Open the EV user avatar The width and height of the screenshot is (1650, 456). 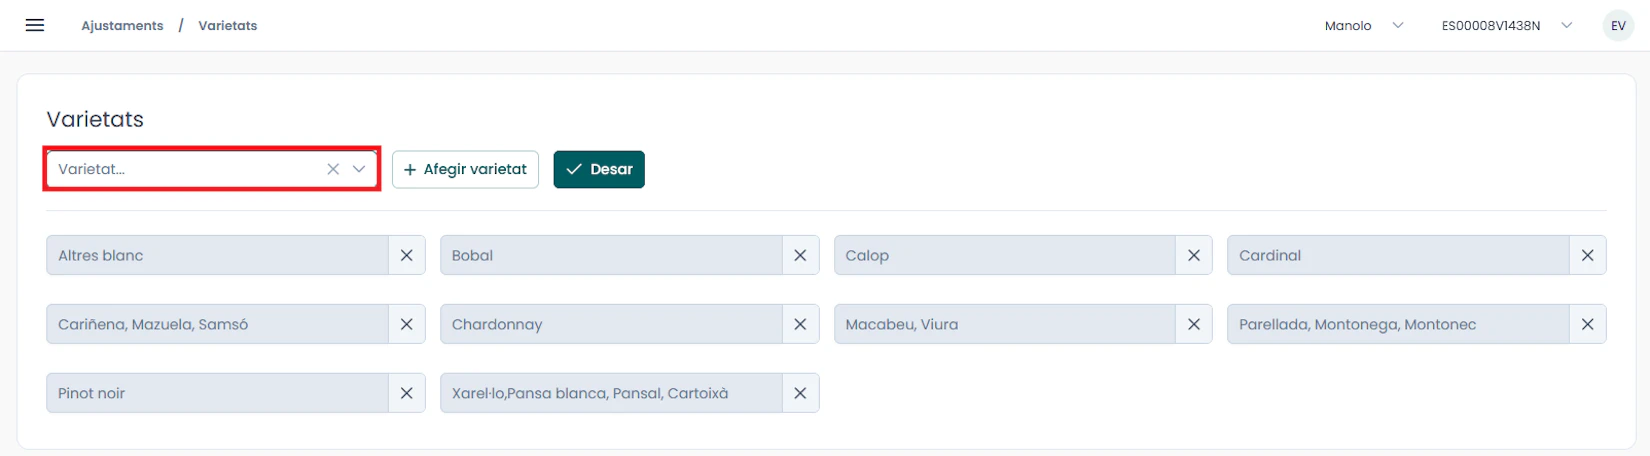1618,26
